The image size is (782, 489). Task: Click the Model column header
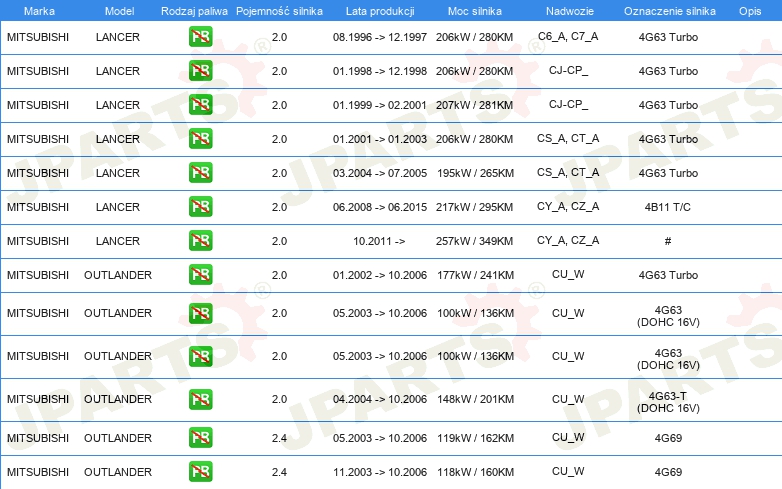(x=119, y=11)
